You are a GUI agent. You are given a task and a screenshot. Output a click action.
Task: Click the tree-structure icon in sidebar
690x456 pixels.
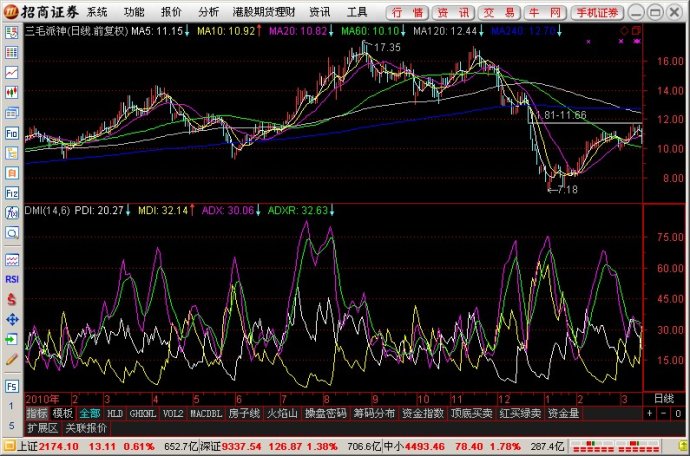11,153
